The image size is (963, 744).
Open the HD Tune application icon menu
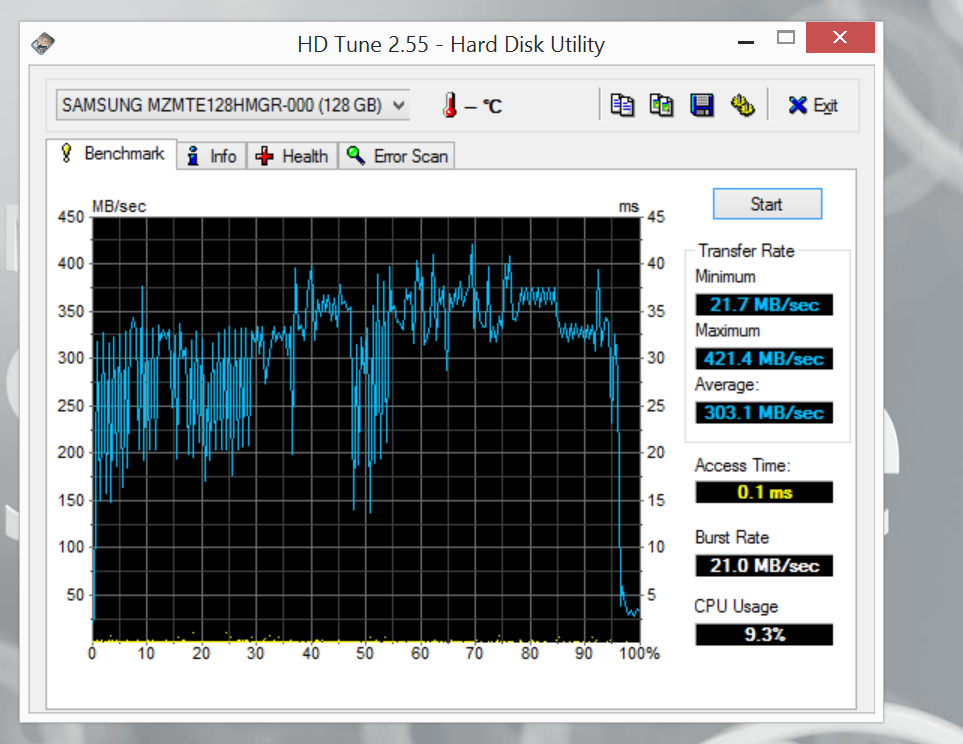(43, 44)
